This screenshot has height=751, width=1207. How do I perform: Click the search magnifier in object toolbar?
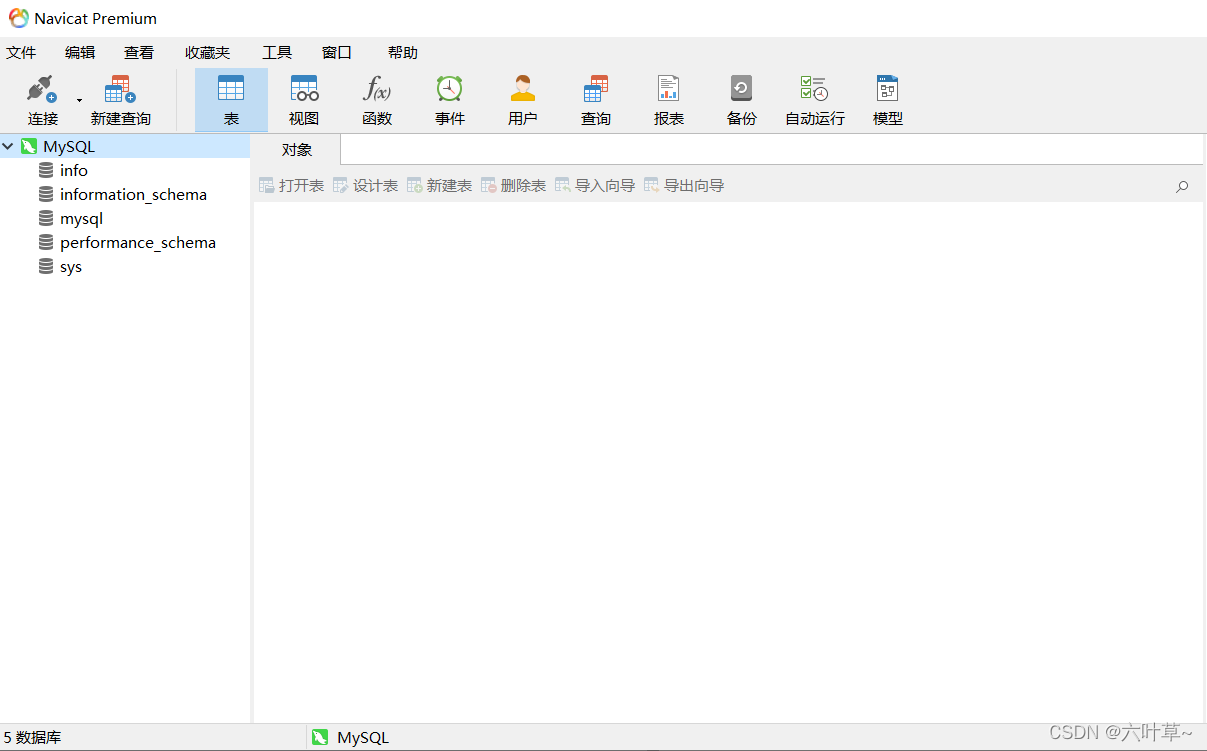tap(1182, 186)
